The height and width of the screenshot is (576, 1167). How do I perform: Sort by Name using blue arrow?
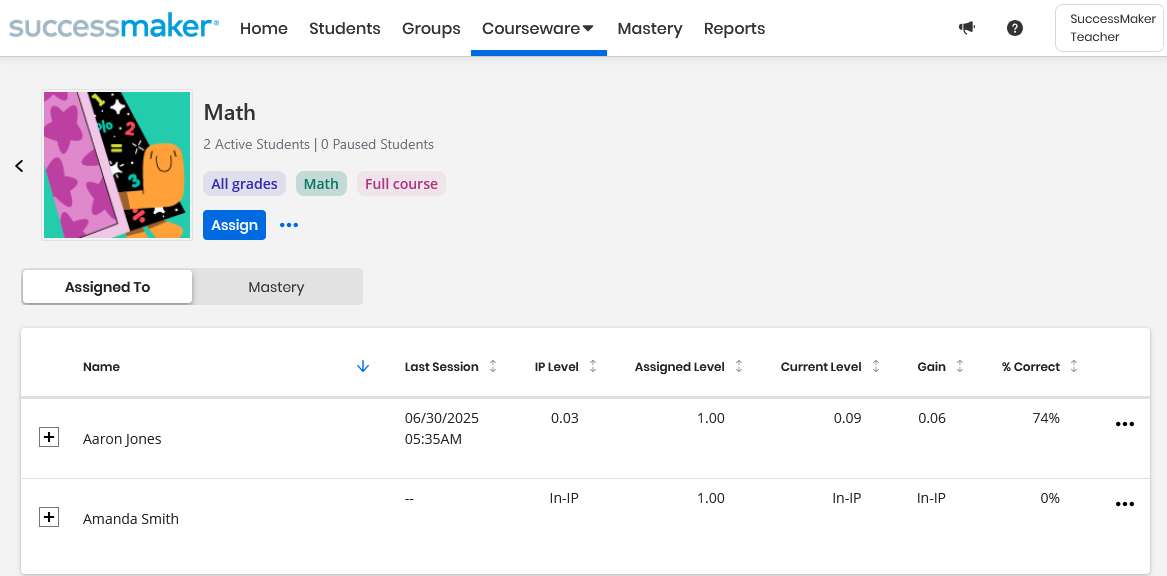(363, 367)
